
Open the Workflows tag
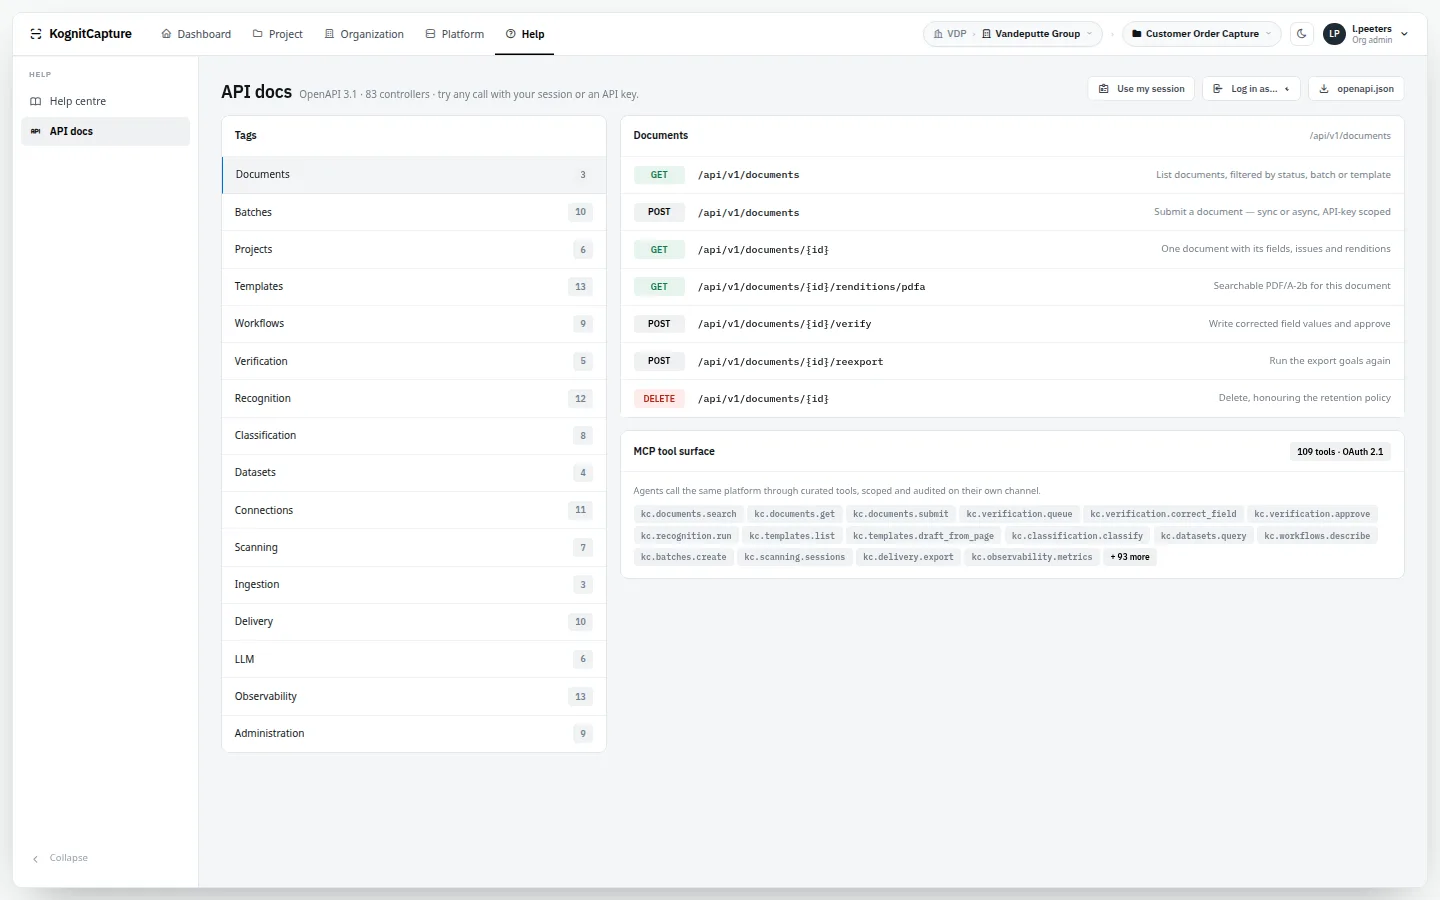pyautogui.click(x=414, y=324)
